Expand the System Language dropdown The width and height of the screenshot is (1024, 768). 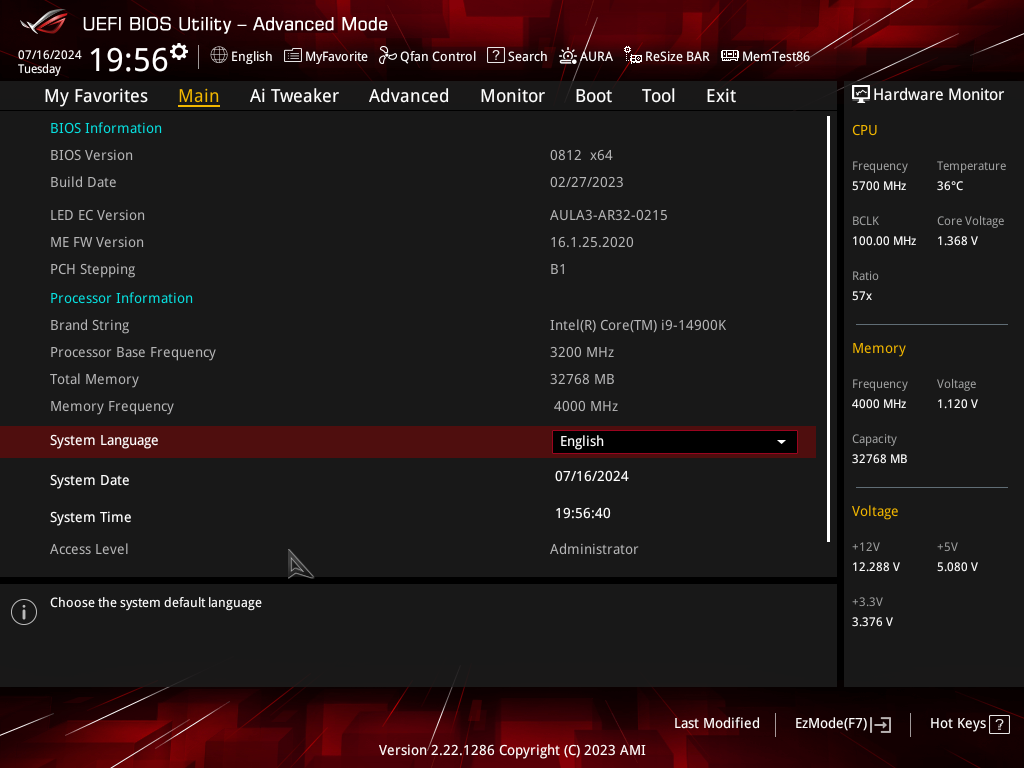[x=675, y=441]
